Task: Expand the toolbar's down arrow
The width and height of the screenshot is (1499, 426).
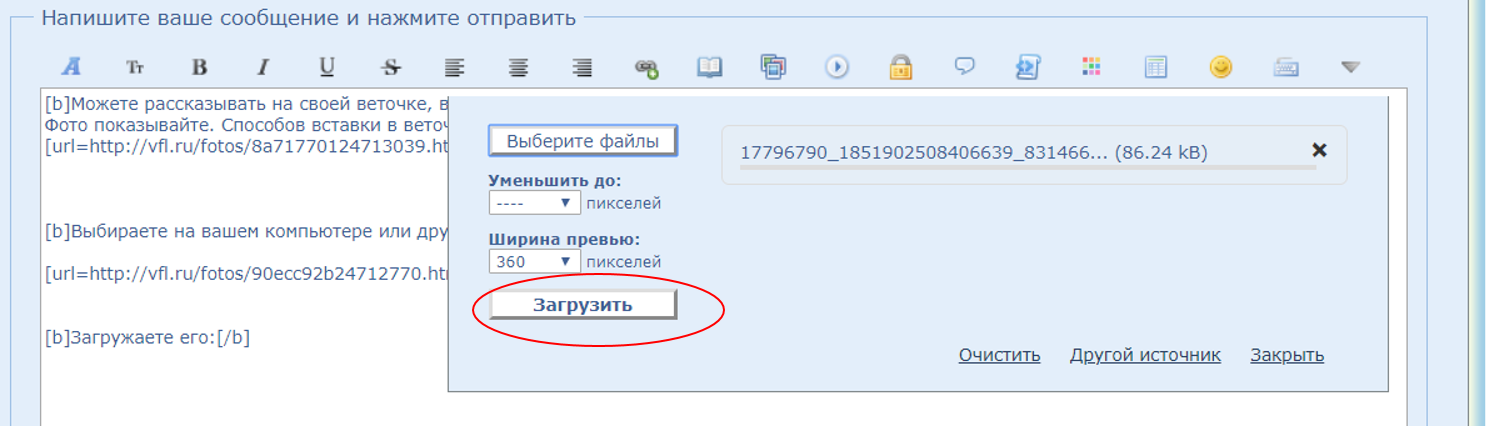Action: (x=1350, y=67)
